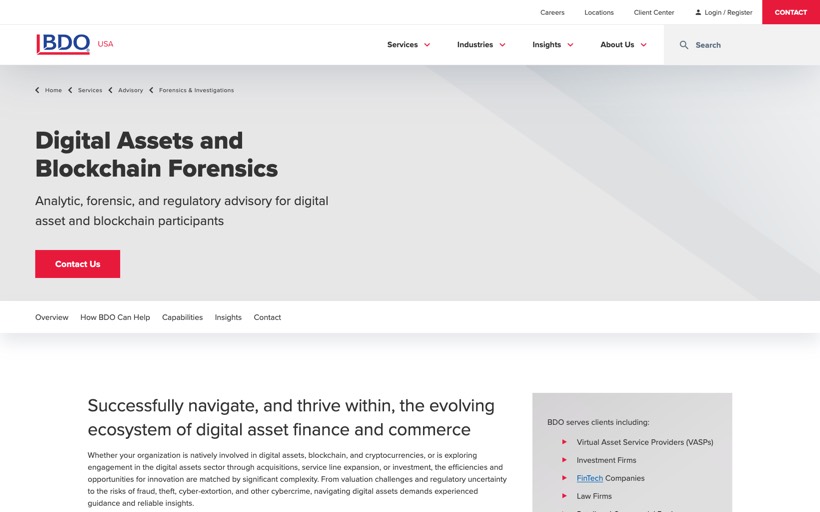
Task: Click the About Us menu arrow chevron
Action: click(643, 45)
